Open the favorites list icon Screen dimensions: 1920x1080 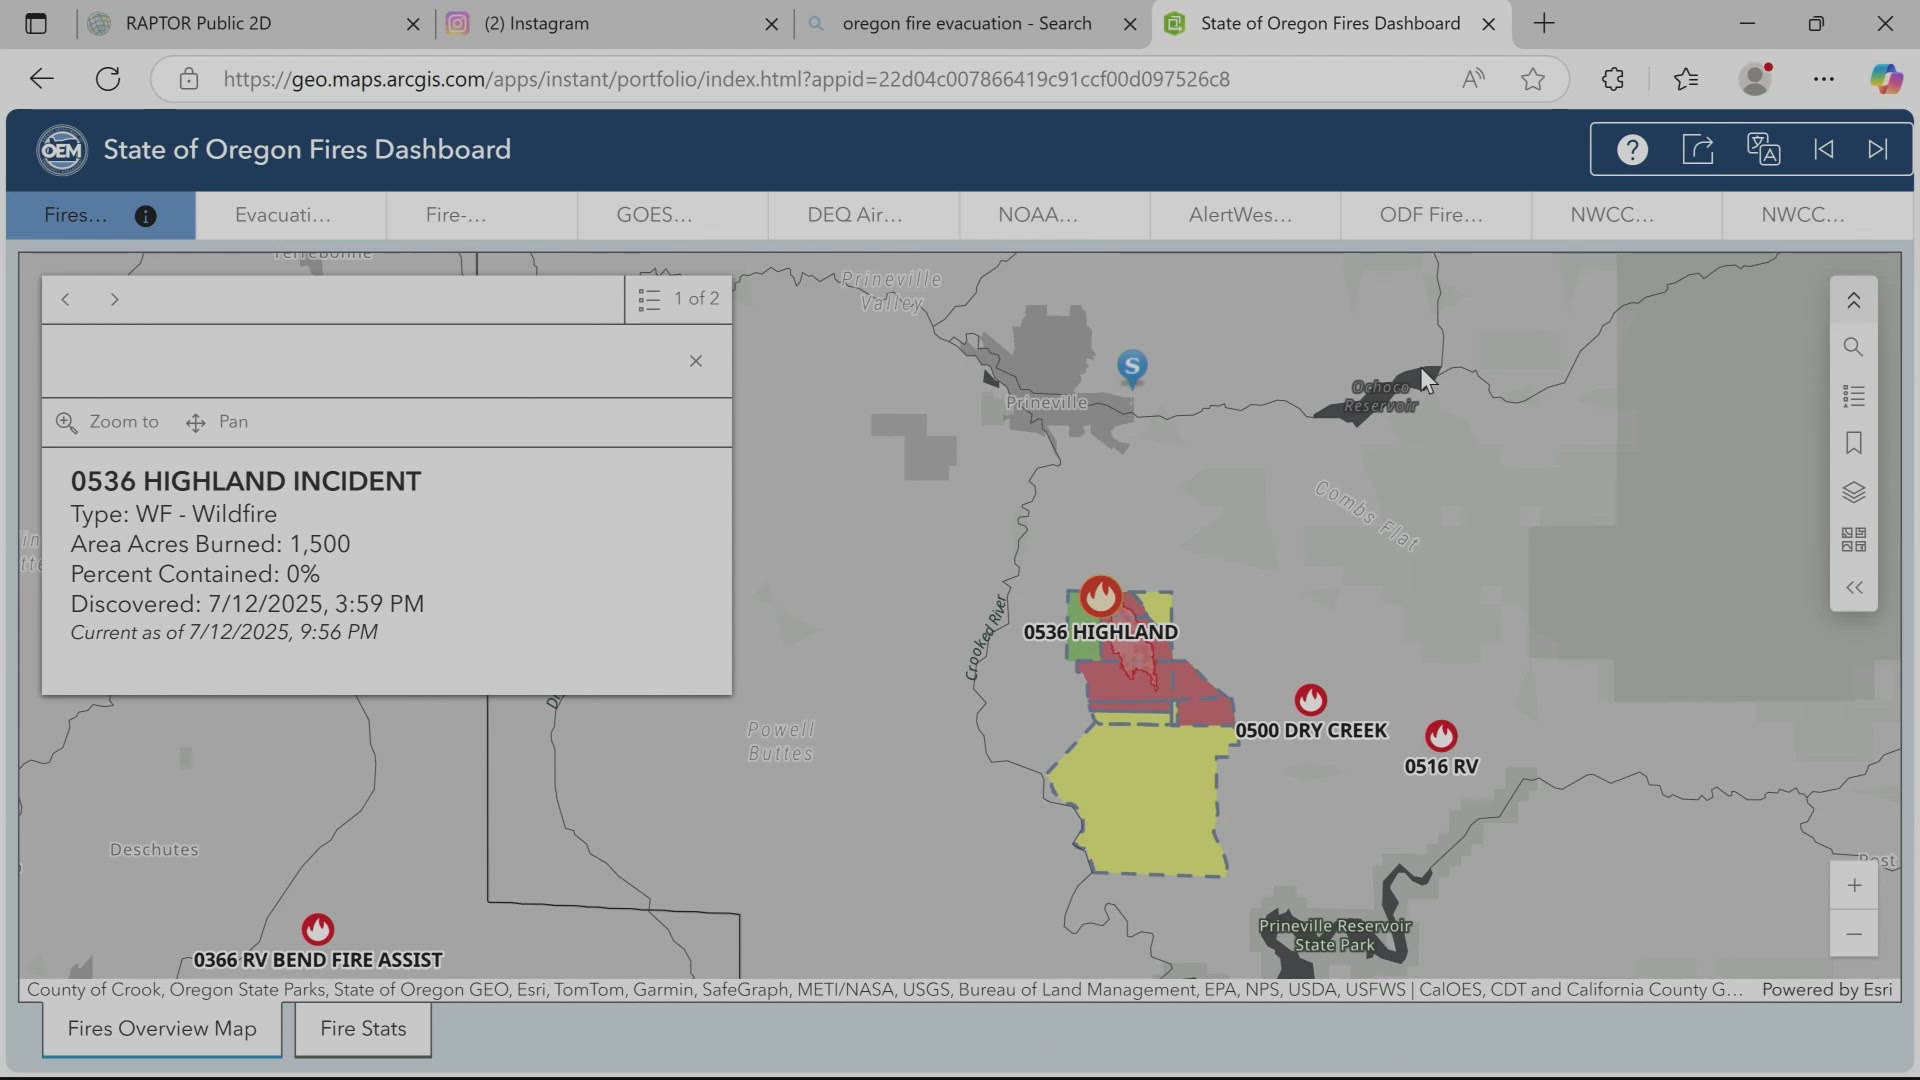1686,79
